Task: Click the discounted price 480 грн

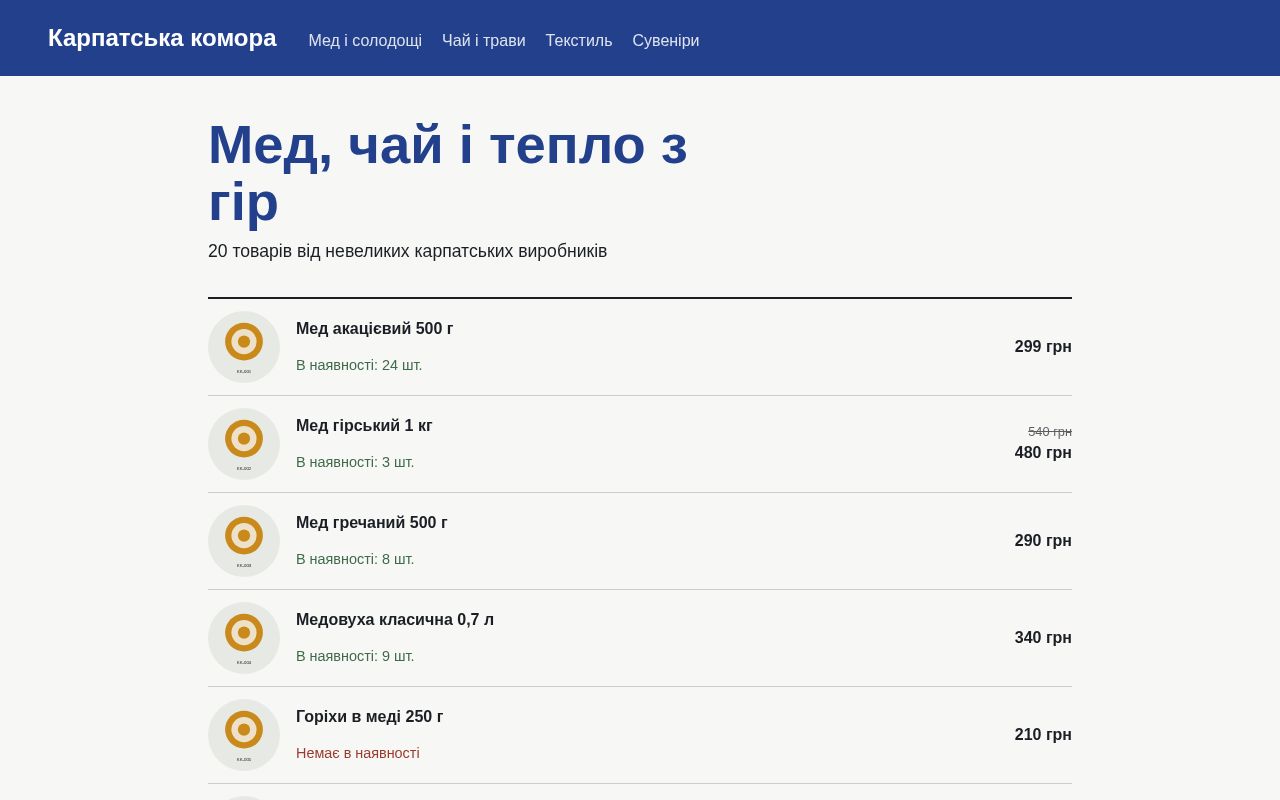Action: point(1043,453)
